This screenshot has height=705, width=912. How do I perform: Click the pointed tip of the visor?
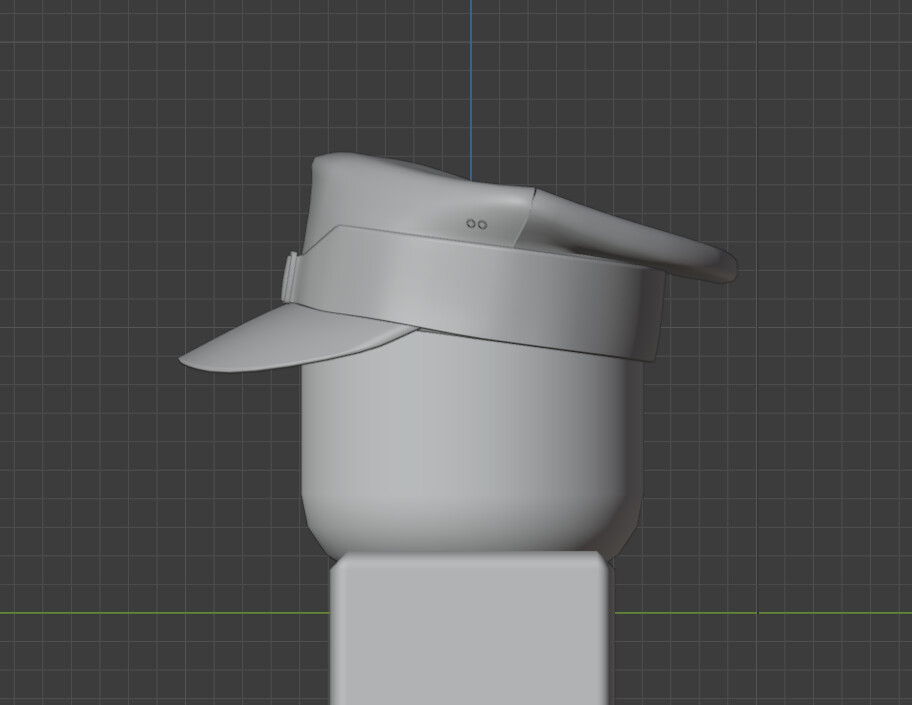183,360
